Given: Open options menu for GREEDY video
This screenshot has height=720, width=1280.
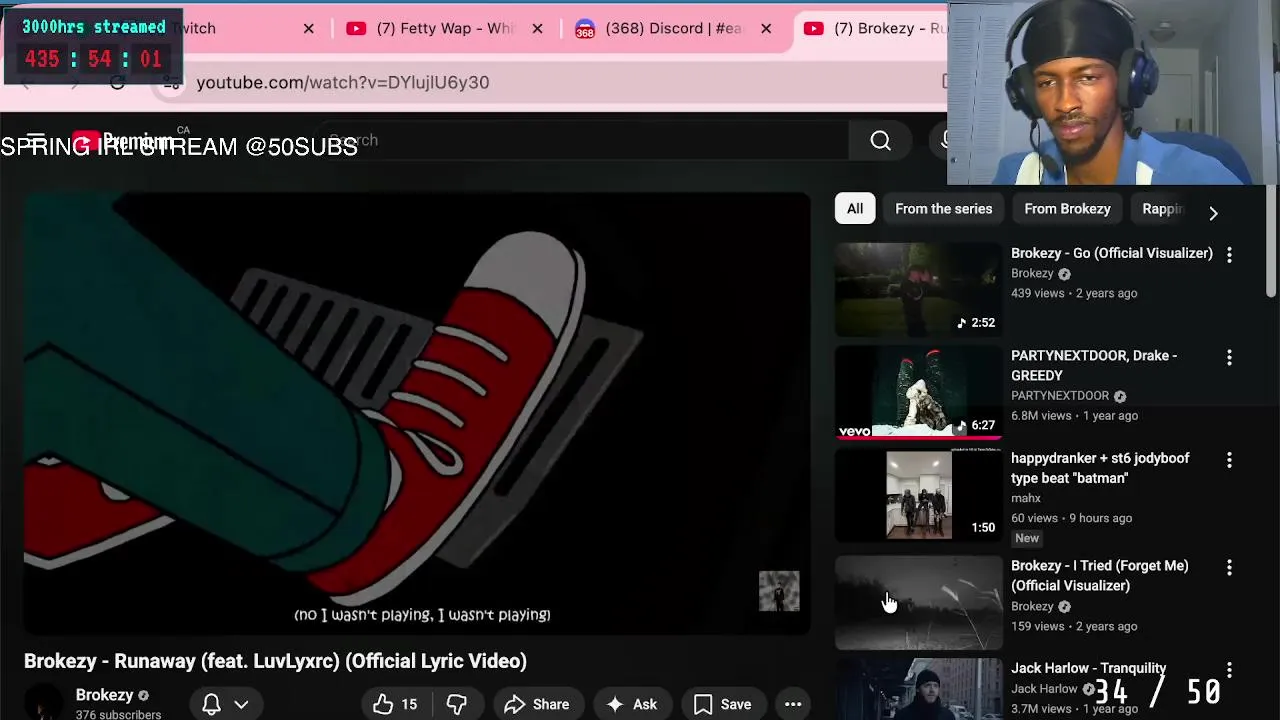Looking at the screenshot, I should pos(1229,357).
